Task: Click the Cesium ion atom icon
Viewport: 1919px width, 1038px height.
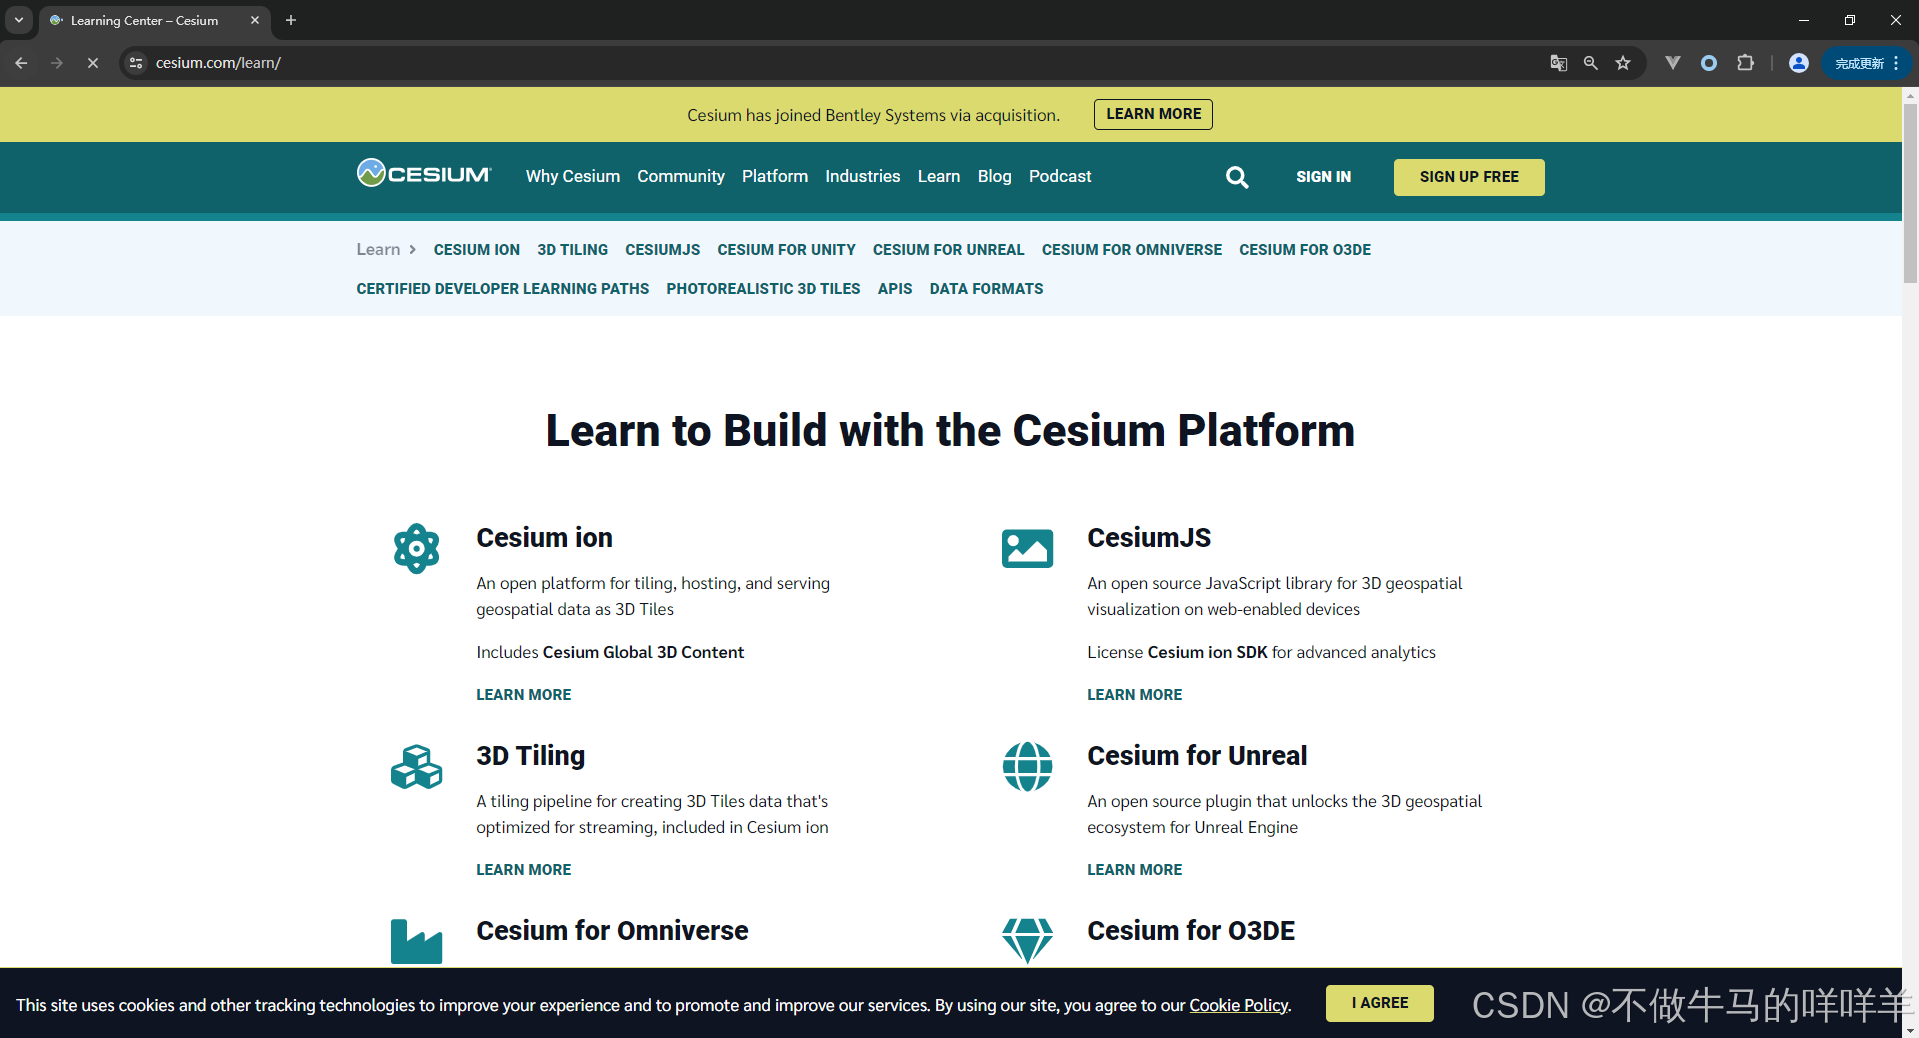Action: click(417, 548)
